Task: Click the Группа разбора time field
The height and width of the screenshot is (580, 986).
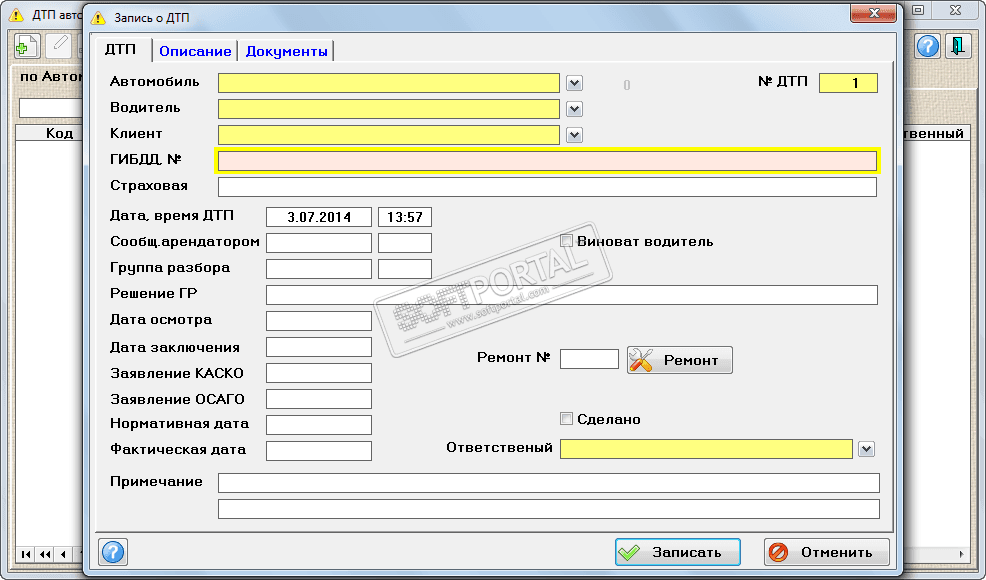Action: 405,269
